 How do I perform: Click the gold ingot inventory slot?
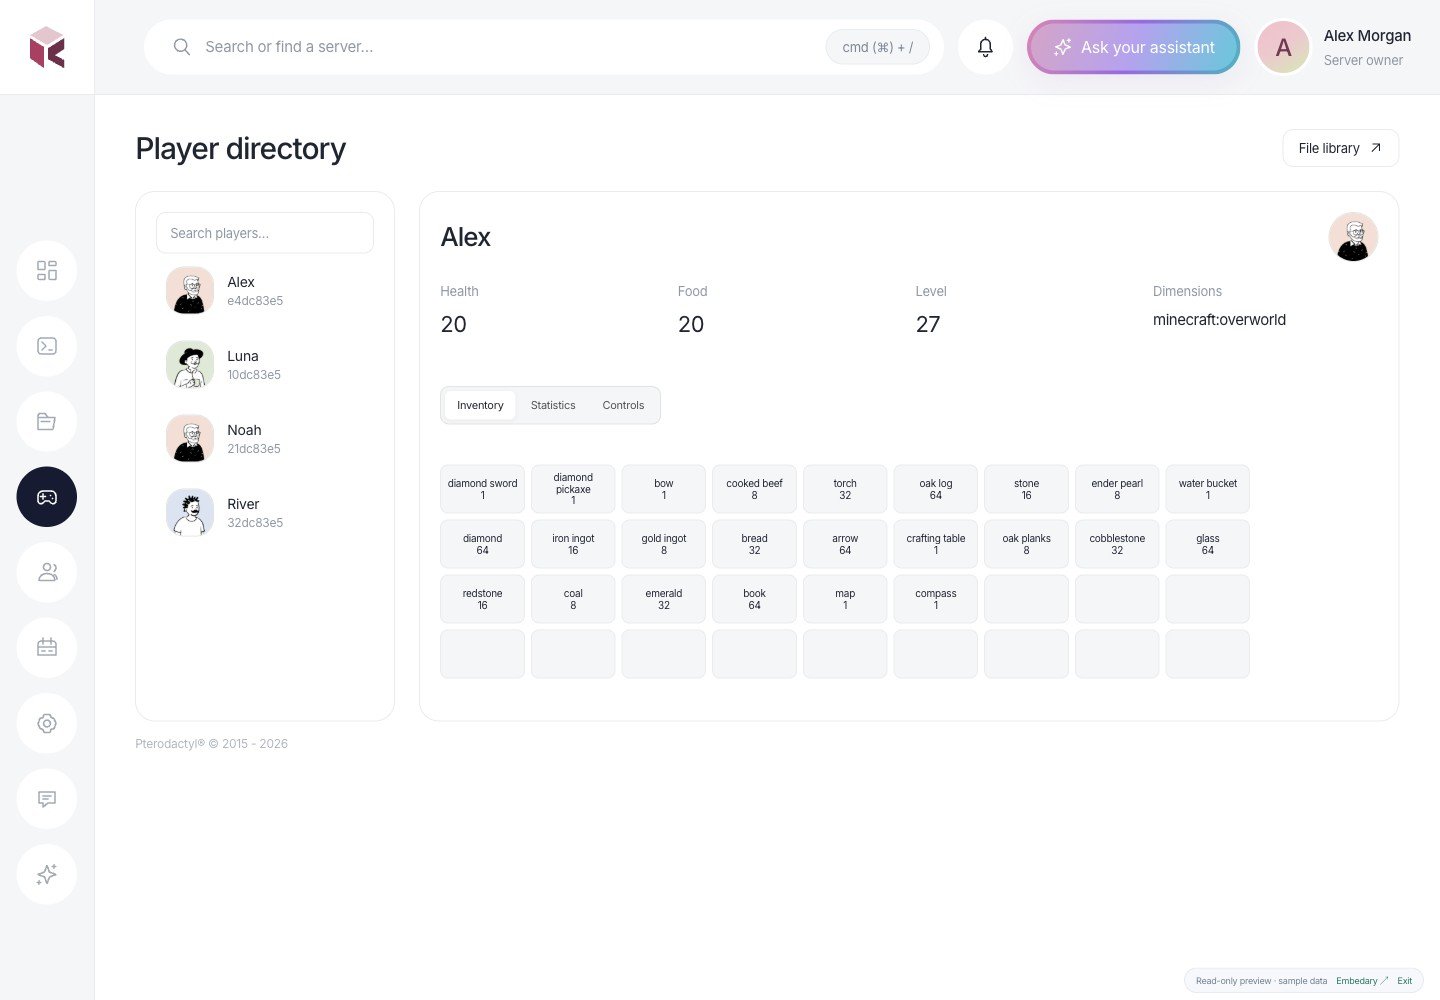(664, 544)
